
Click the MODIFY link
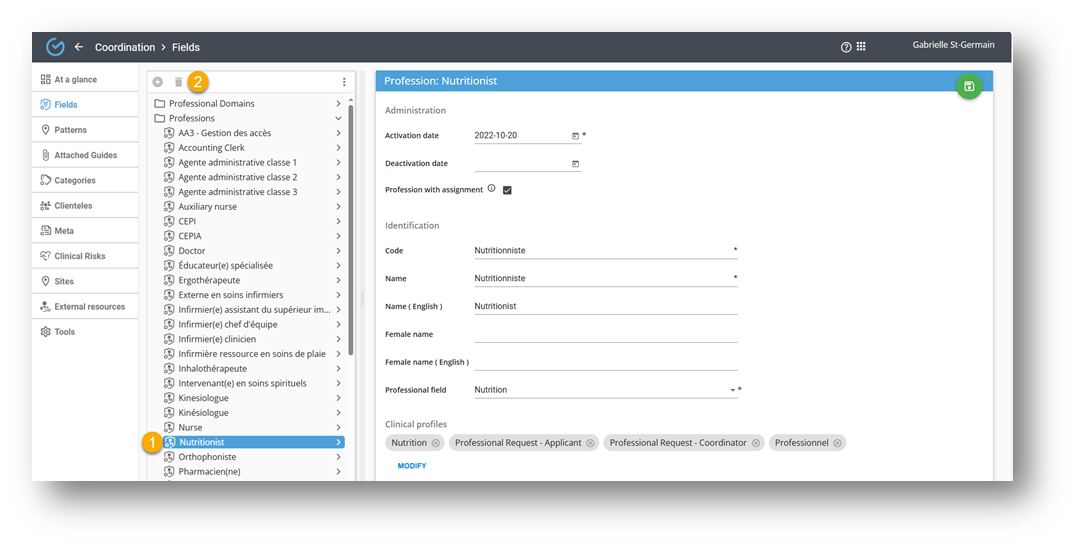click(x=412, y=466)
